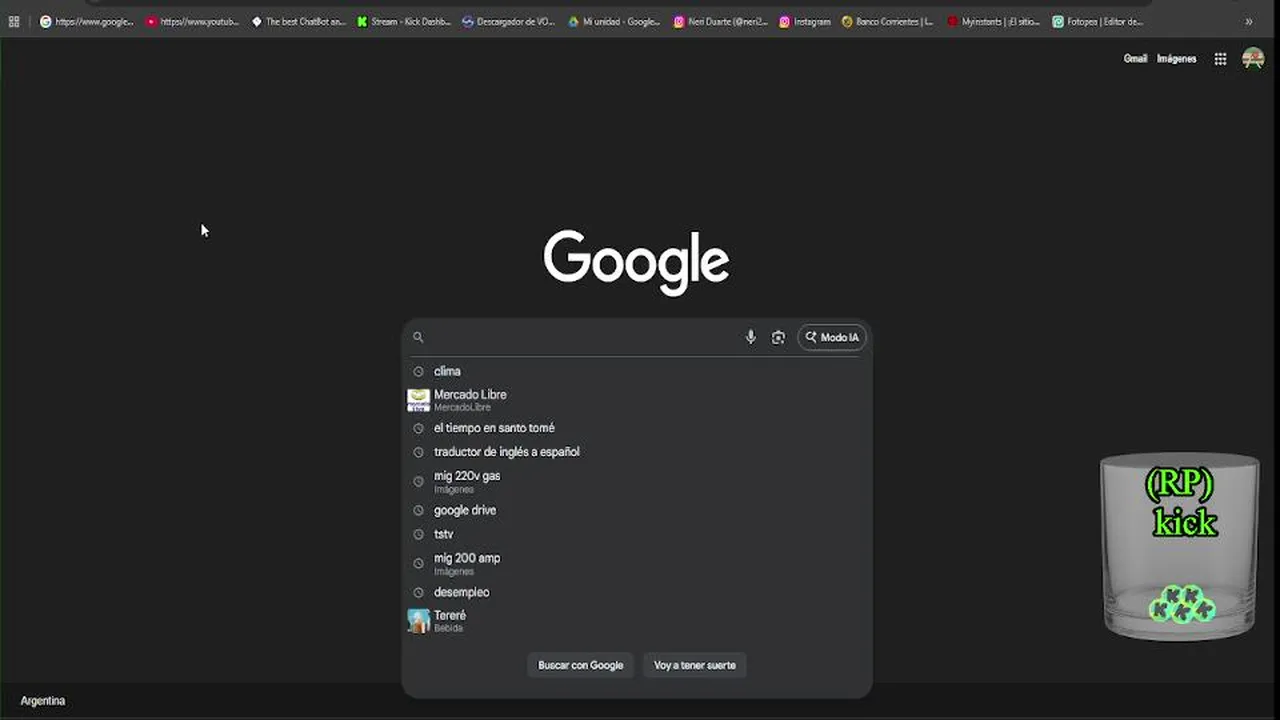Open the Fotopea editor bookmark
Viewport: 1280px width, 720px height.
click(1098, 21)
